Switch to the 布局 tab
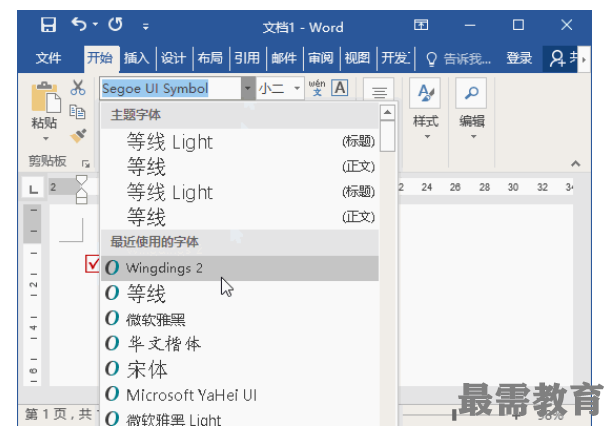Image resolution: width=610 pixels, height=439 pixels. click(x=210, y=58)
